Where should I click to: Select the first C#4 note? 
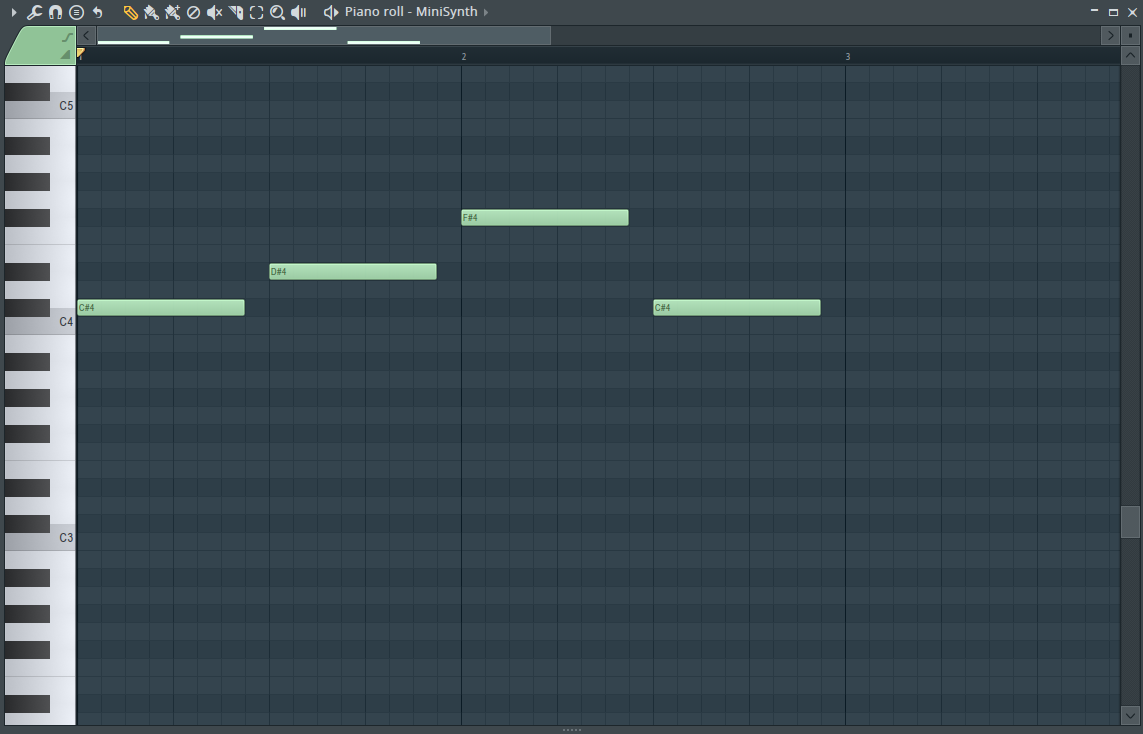161,308
